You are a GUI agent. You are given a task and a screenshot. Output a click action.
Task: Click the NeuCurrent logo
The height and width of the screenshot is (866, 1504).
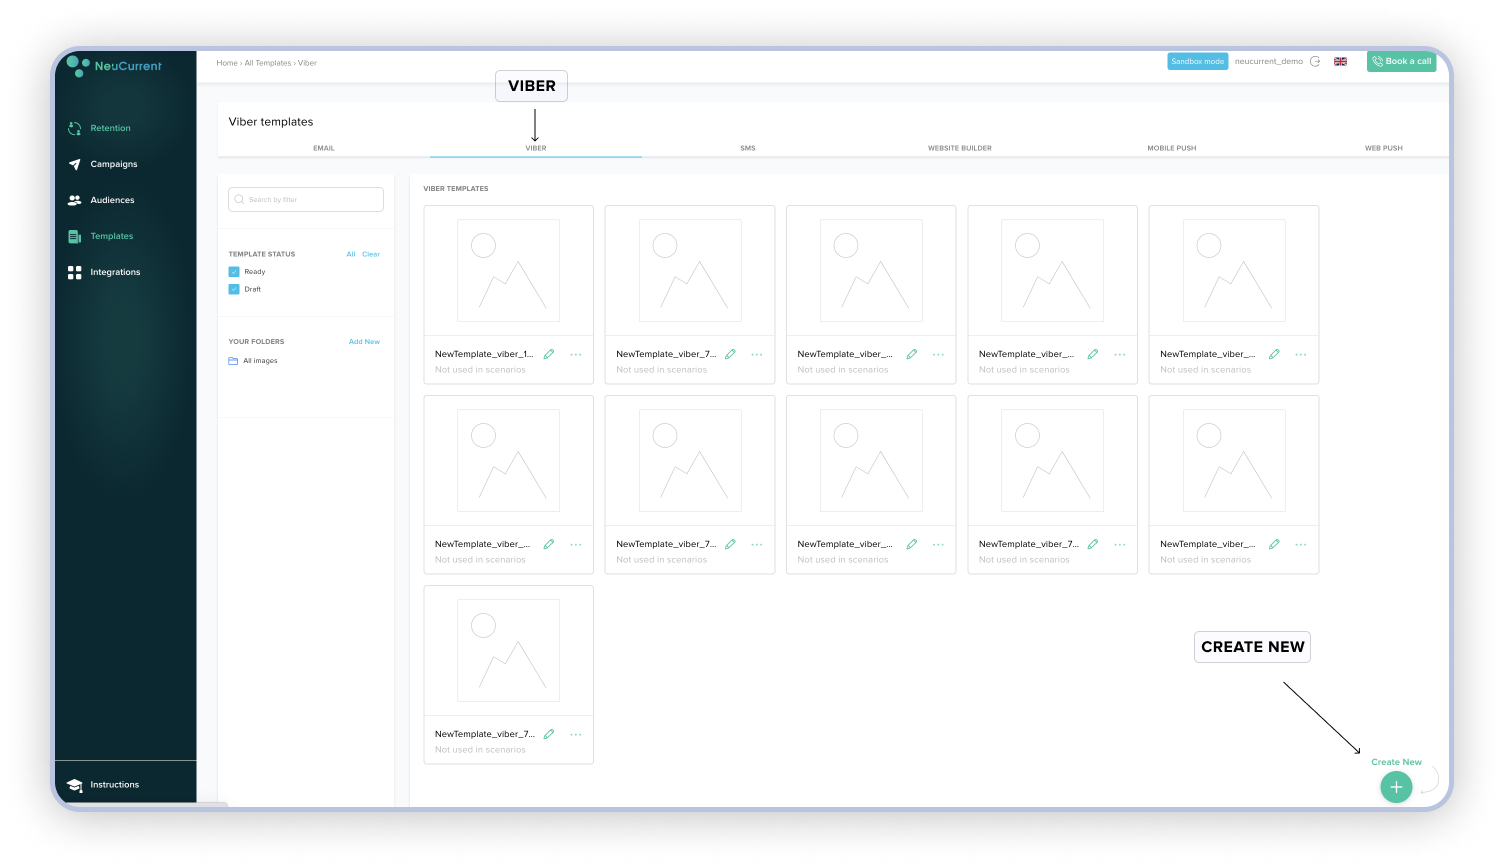click(x=113, y=66)
